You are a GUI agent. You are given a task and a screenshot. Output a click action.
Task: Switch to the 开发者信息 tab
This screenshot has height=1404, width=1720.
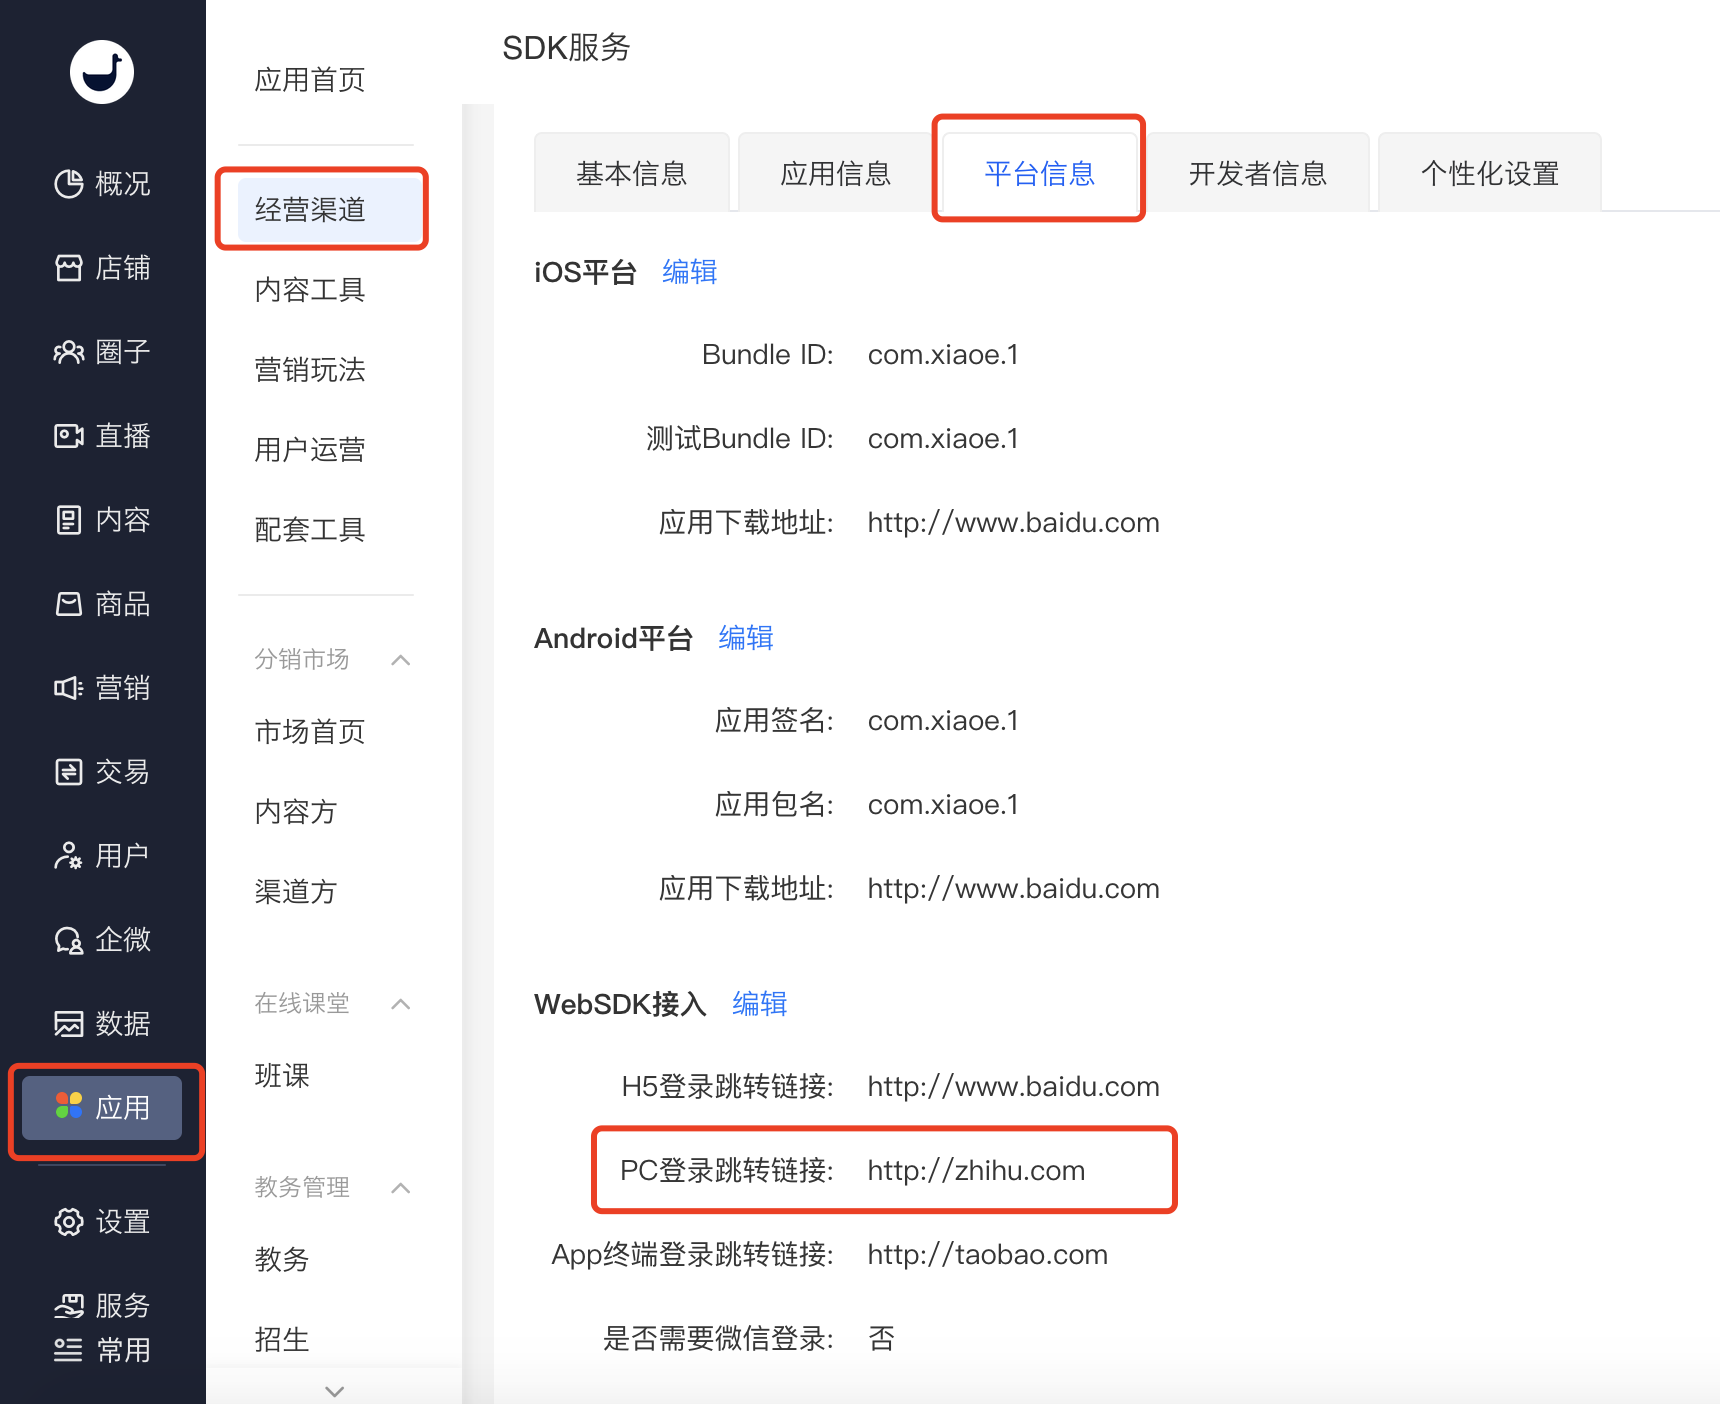1257,174
